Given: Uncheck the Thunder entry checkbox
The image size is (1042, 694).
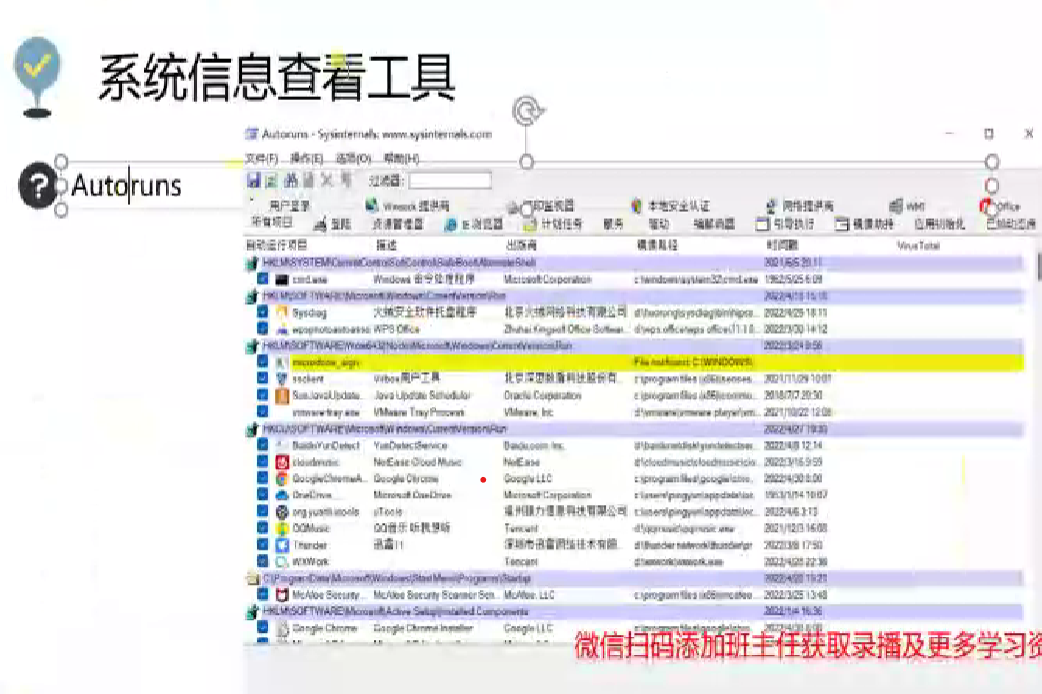Looking at the screenshot, I should (x=263, y=544).
